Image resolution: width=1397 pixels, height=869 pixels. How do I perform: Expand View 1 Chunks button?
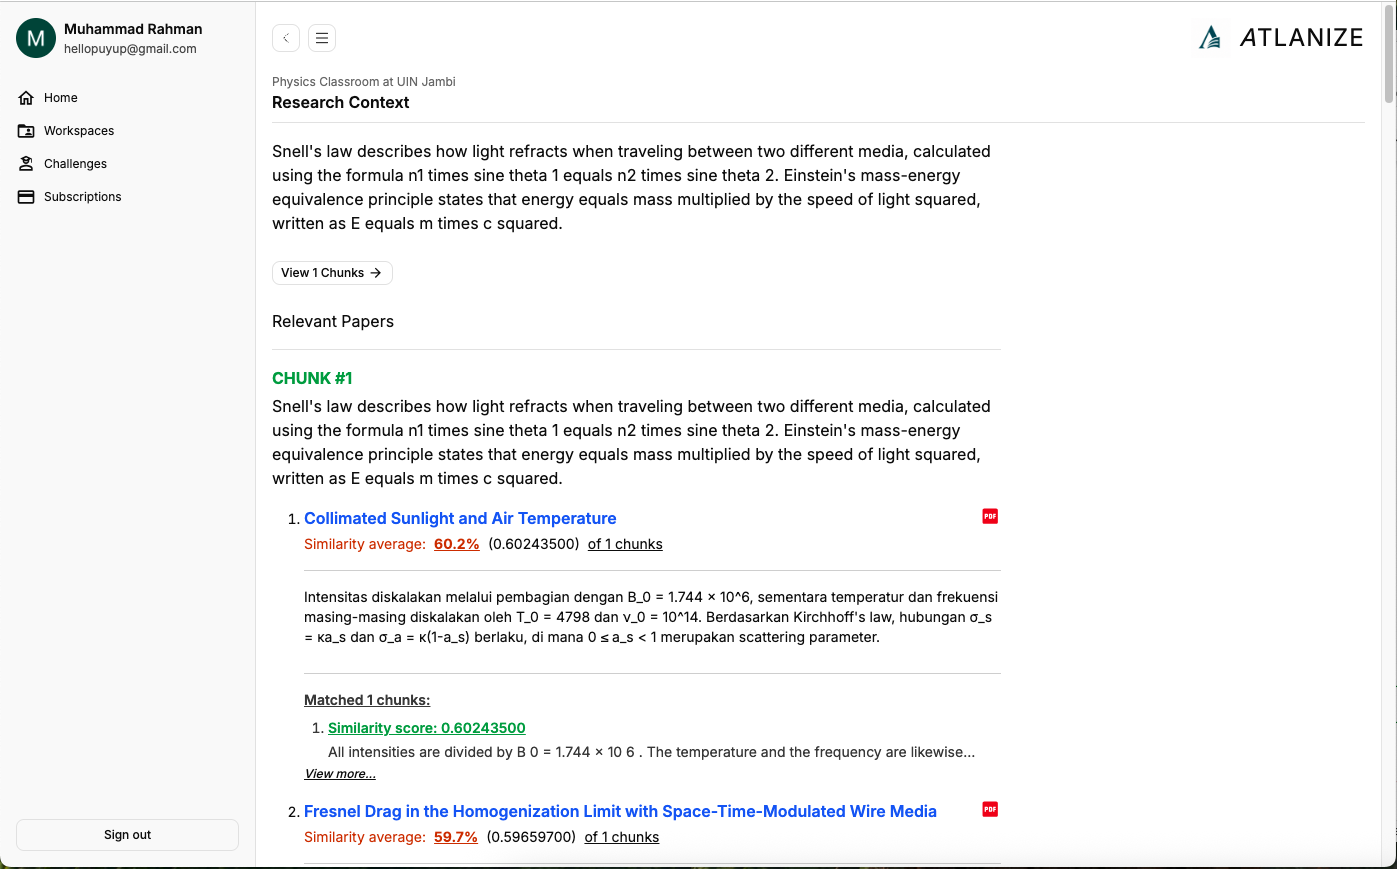pyautogui.click(x=332, y=273)
